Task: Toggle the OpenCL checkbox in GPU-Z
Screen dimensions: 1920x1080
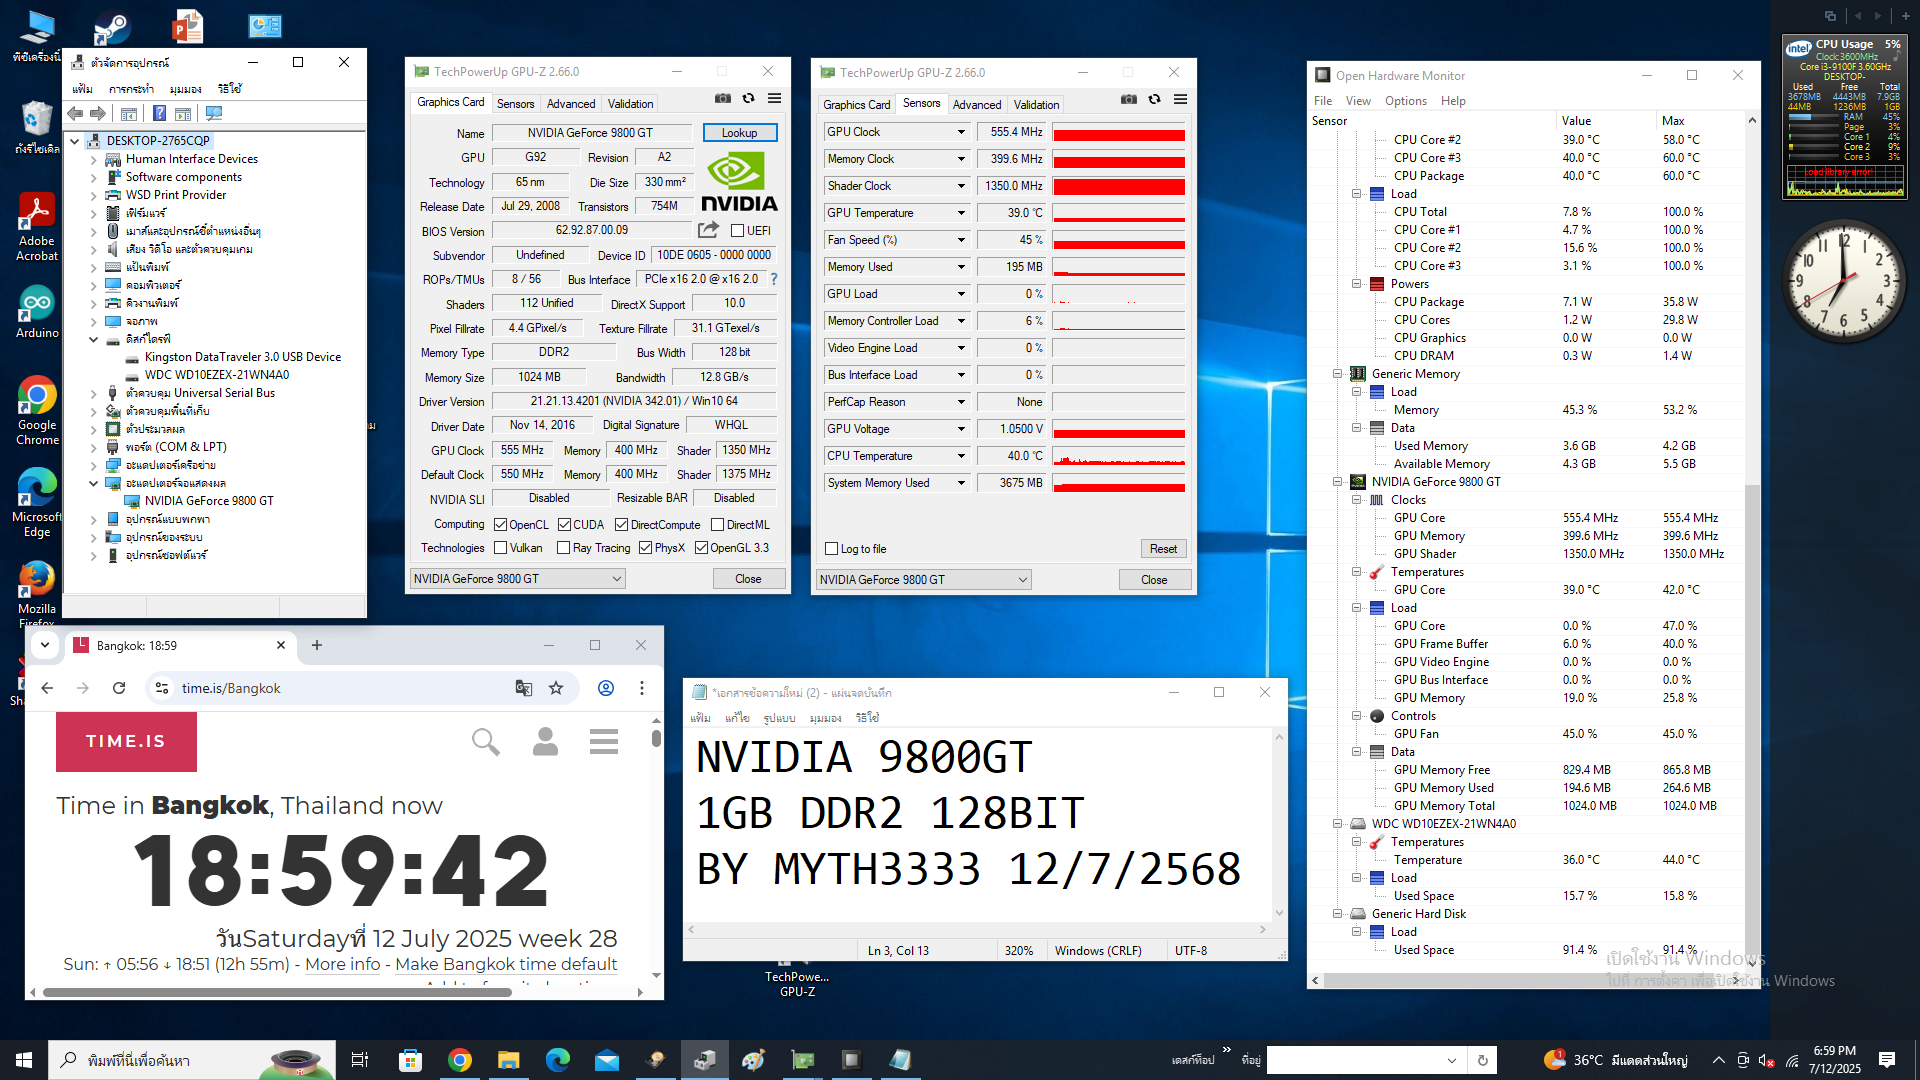Action: pos(501,525)
